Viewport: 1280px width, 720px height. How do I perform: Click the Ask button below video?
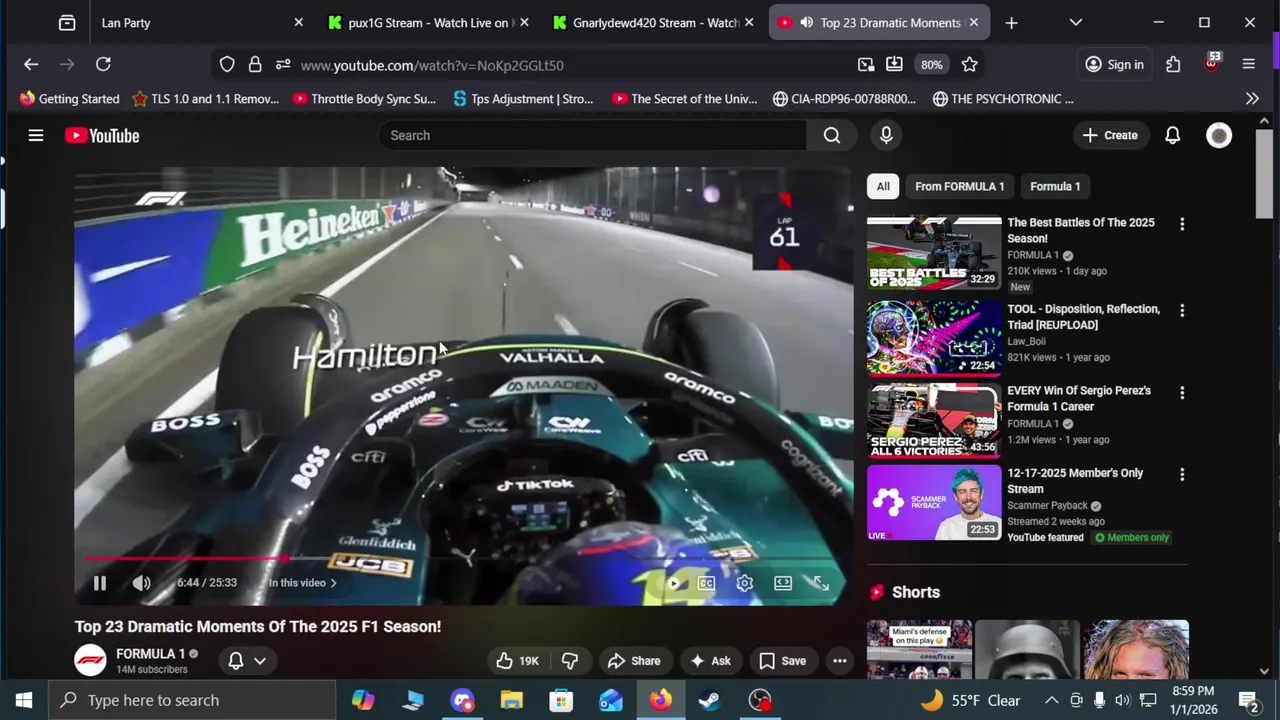(710, 661)
